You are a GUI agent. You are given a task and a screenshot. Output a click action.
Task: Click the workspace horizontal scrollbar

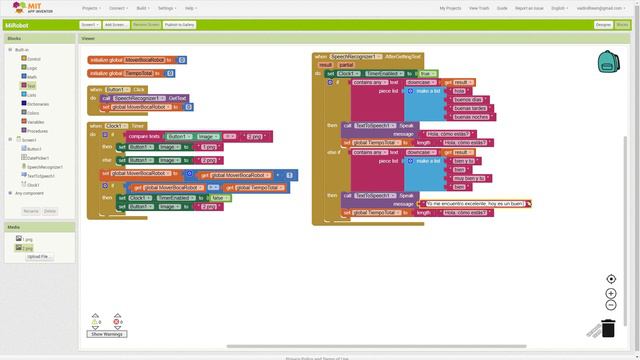(x=376, y=346)
